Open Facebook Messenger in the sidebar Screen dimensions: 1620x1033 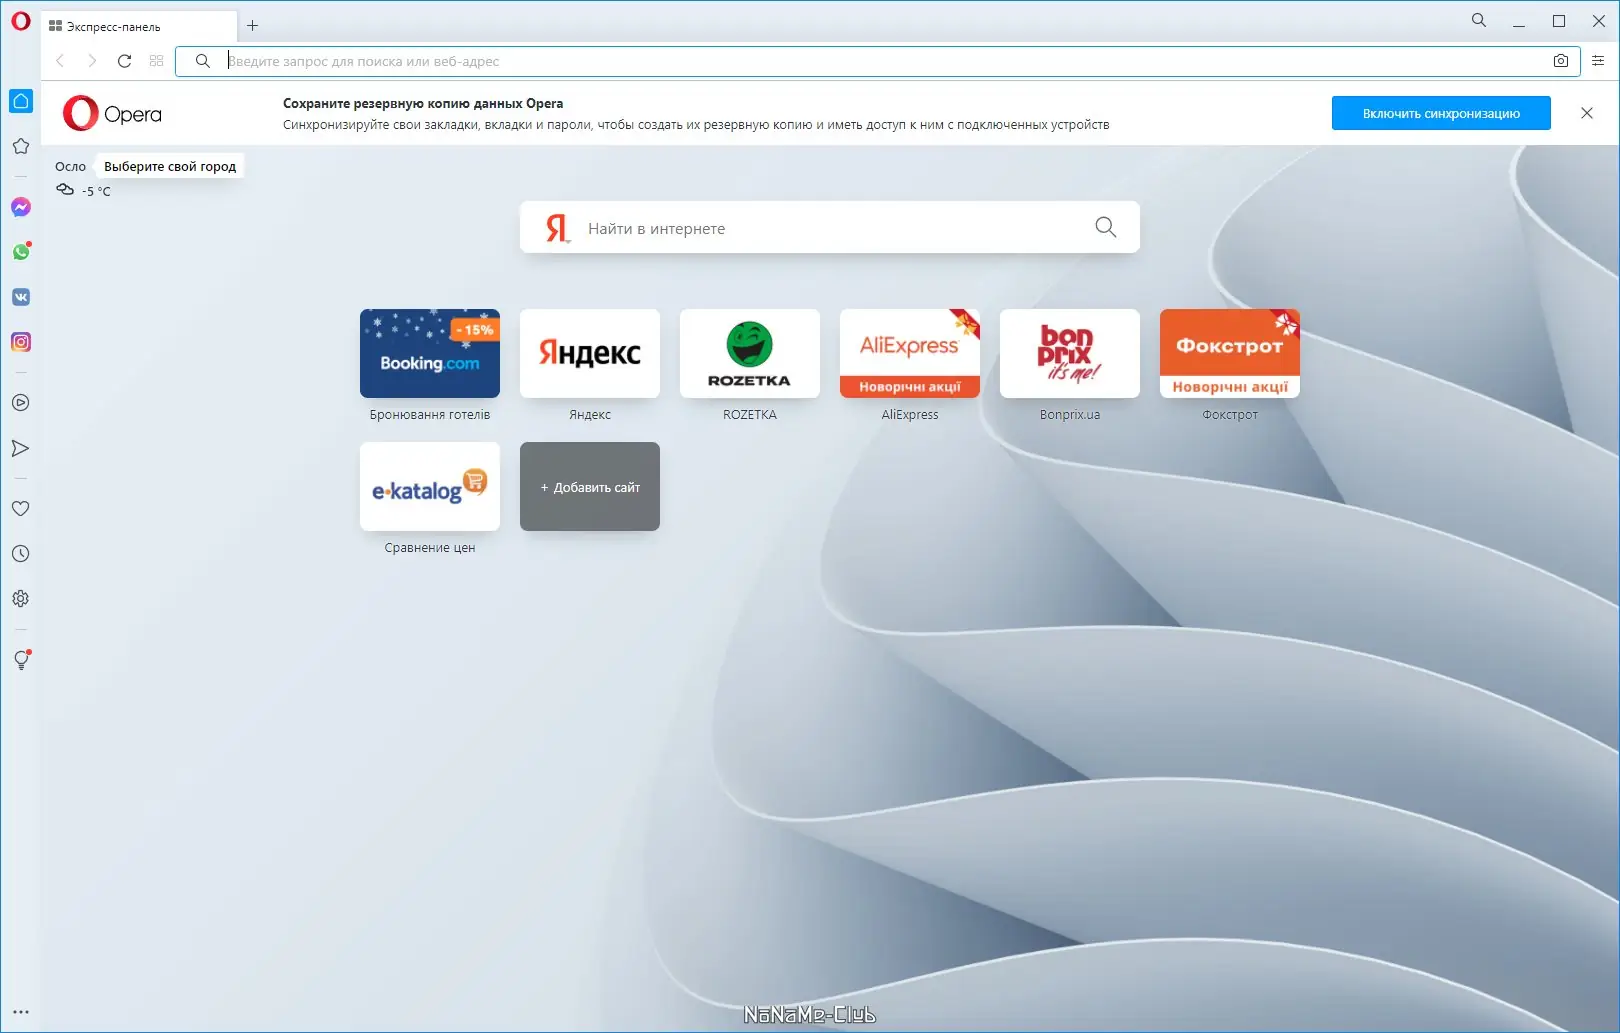[x=21, y=207]
